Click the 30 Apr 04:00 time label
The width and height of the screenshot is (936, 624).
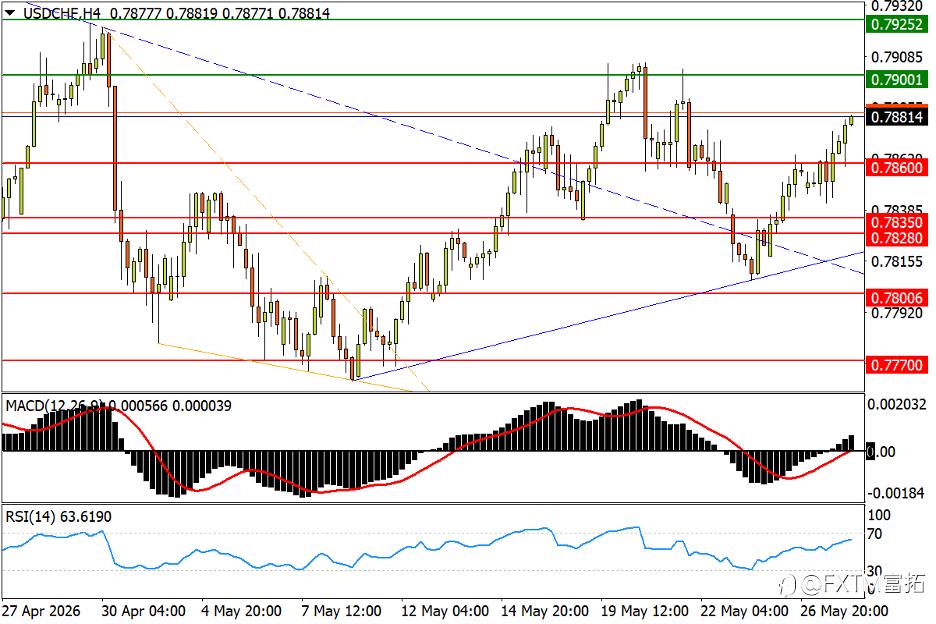click(x=143, y=611)
